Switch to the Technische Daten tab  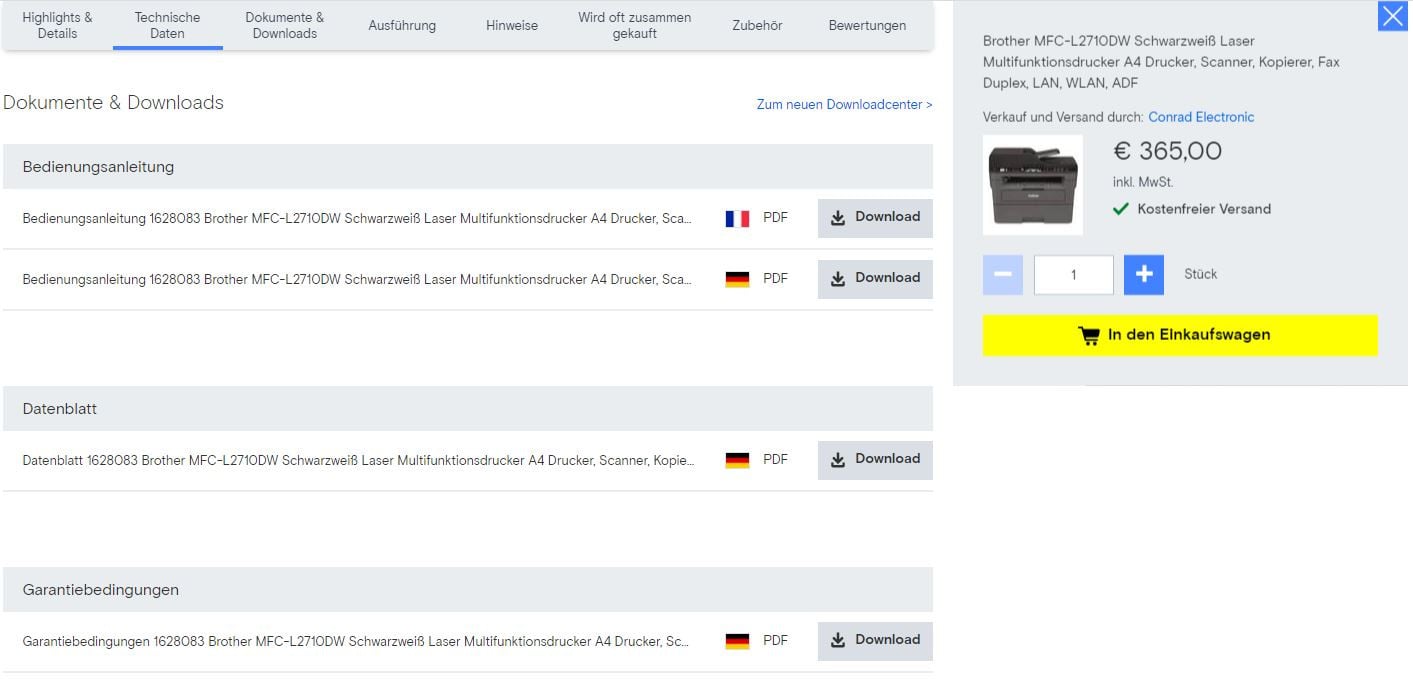(167, 23)
